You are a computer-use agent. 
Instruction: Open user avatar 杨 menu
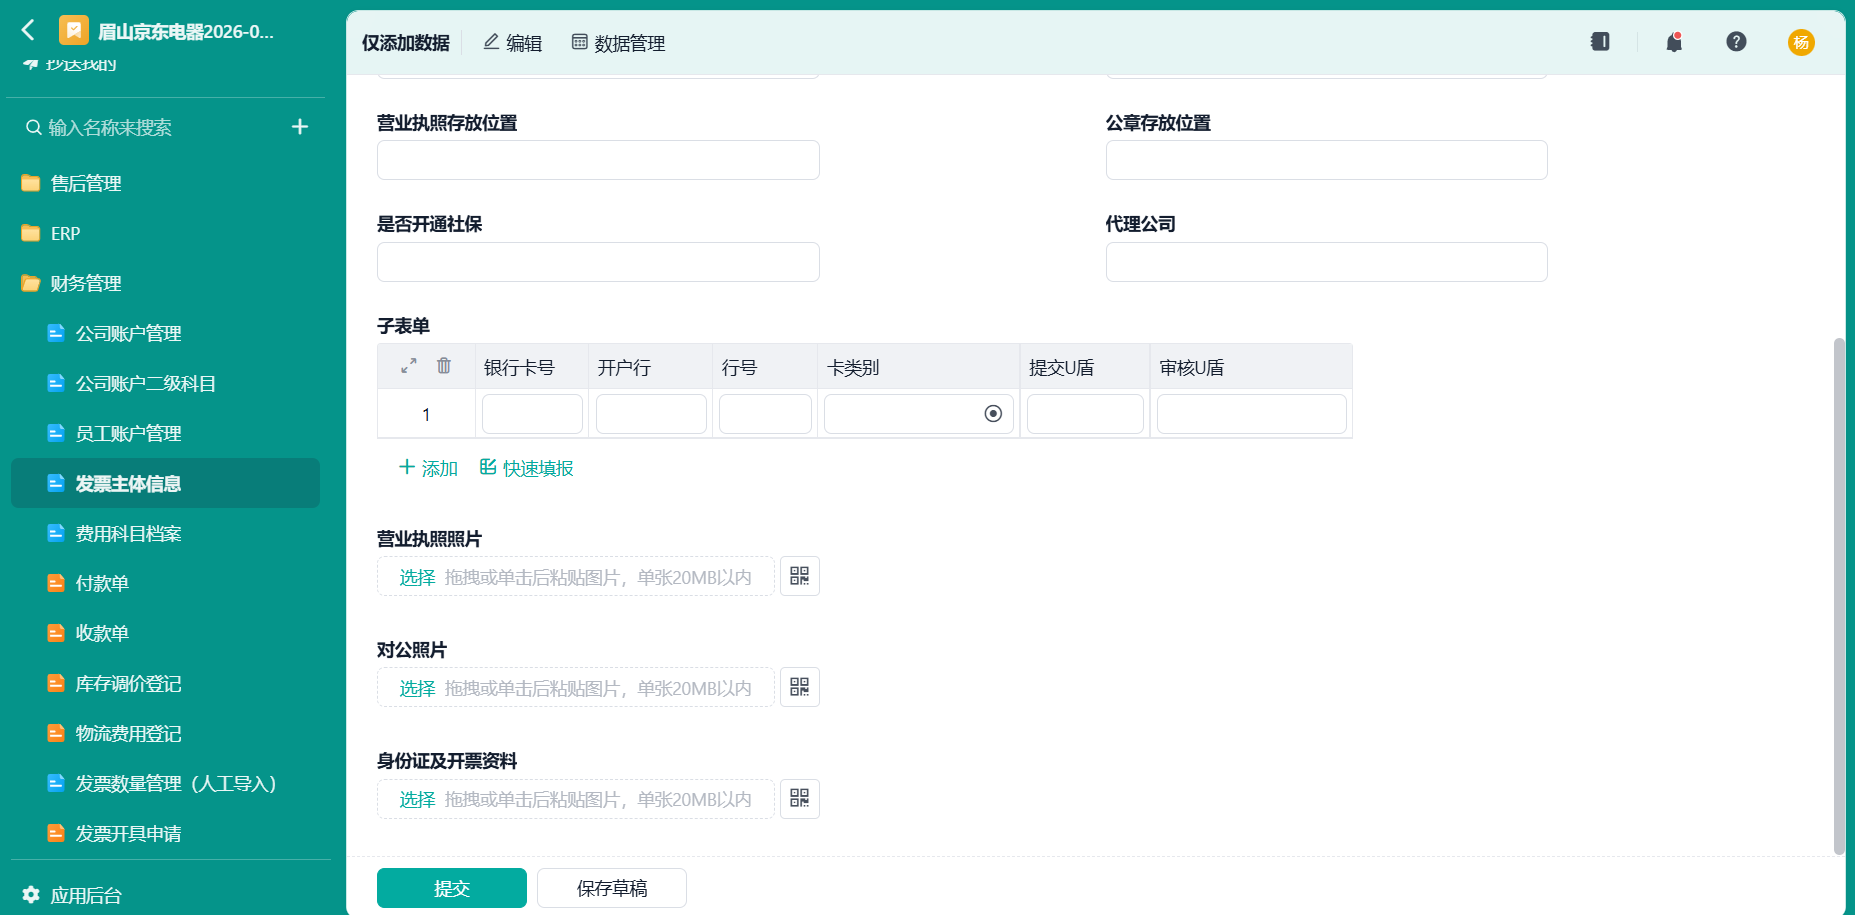click(1801, 42)
